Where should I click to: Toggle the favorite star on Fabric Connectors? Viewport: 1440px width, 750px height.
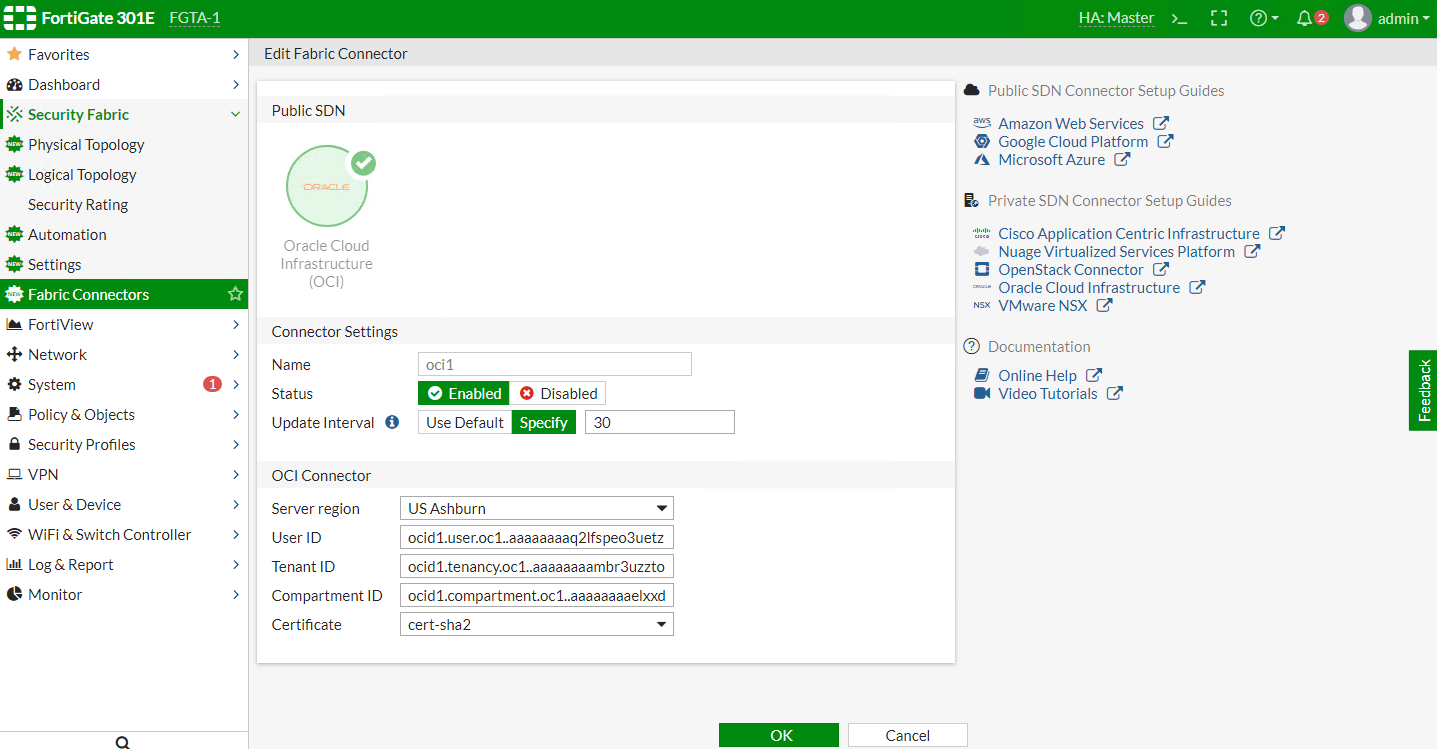point(235,294)
